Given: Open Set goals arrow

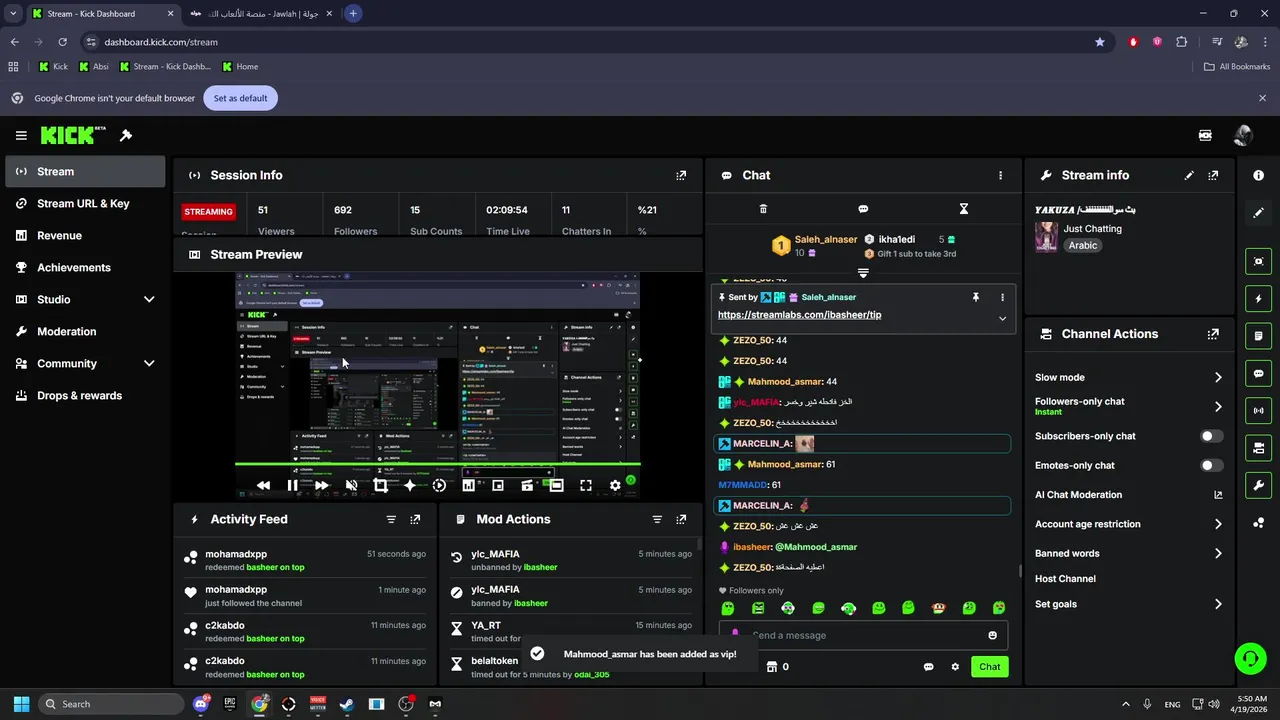Looking at the screenshot, I should (x=1218, y=604).
